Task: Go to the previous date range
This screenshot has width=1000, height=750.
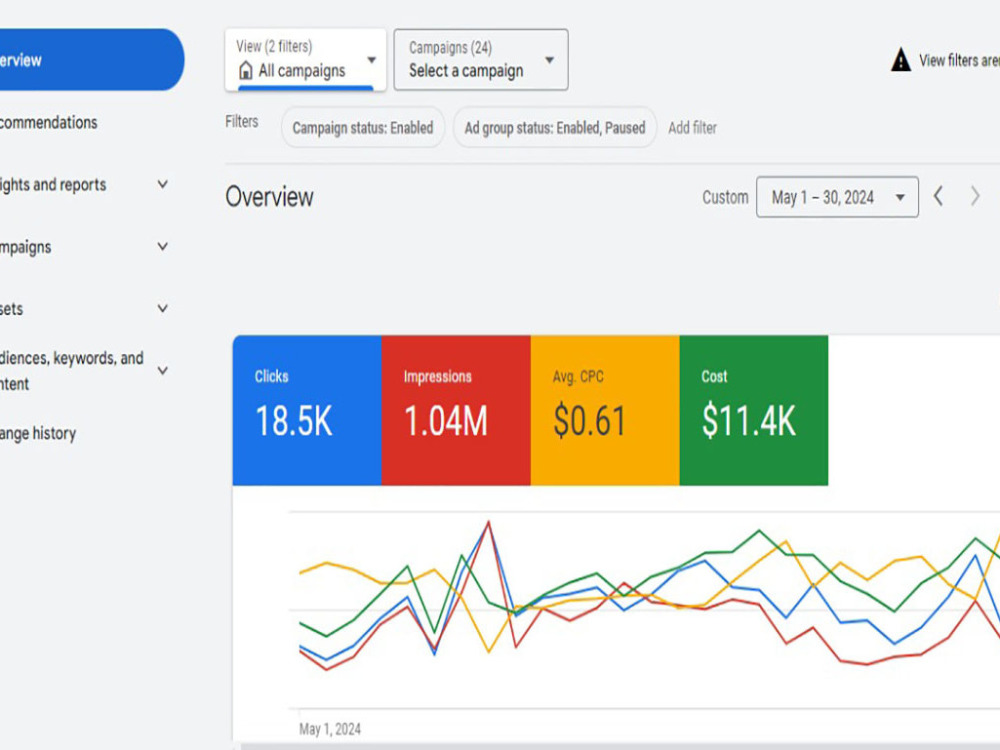Action: click(x=938, y=196)
